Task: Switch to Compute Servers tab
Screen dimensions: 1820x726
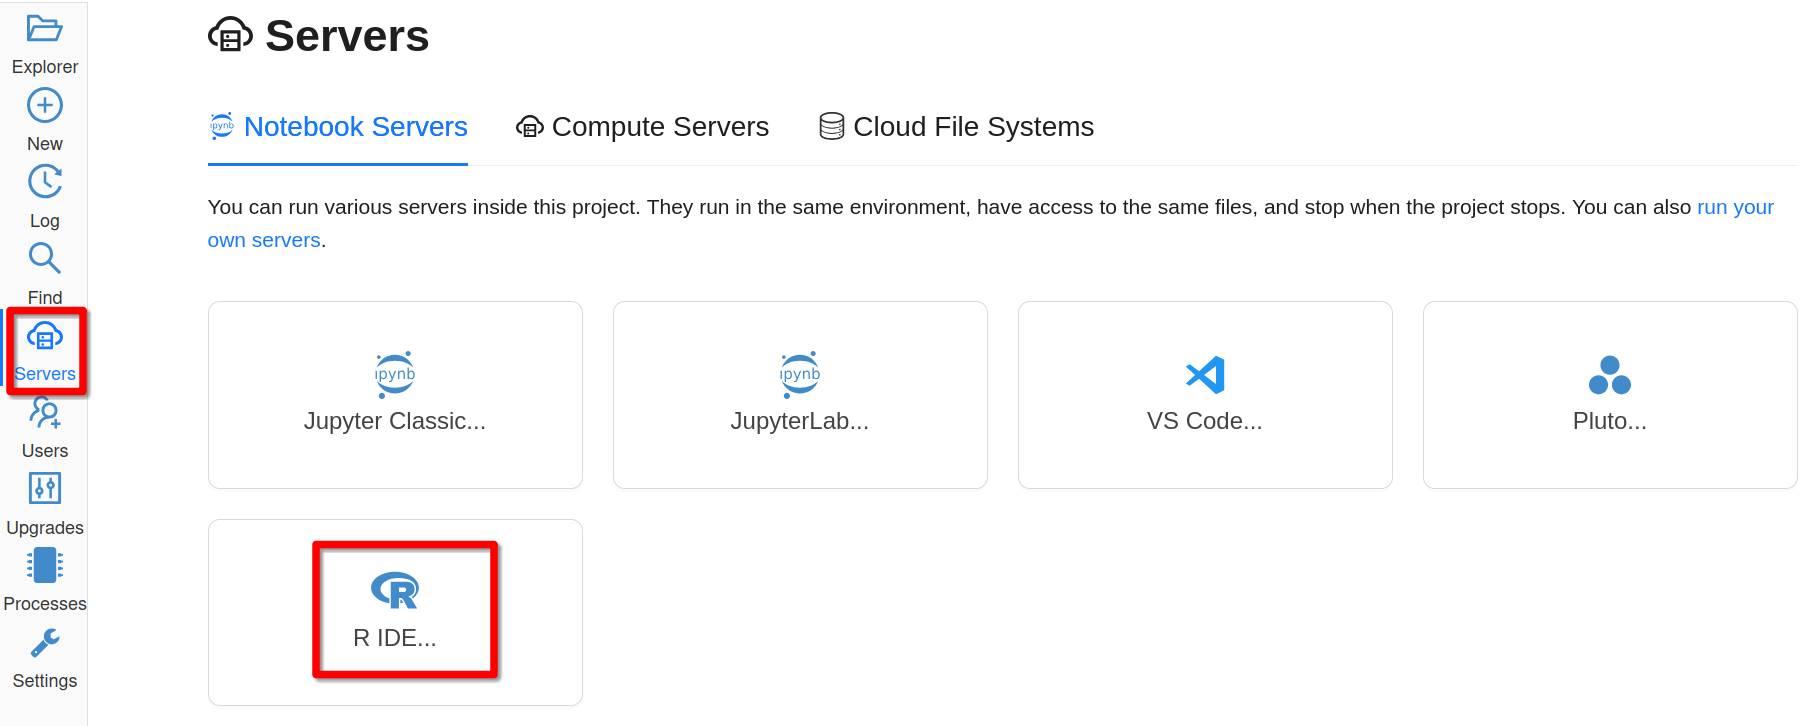Action: pos(642,127)
